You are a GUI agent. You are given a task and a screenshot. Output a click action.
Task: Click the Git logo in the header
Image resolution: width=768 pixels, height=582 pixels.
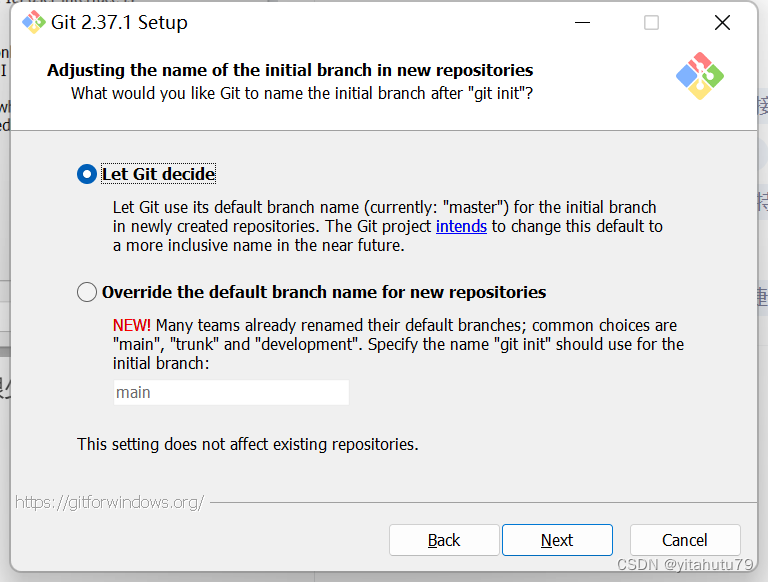tap(699, 76)
